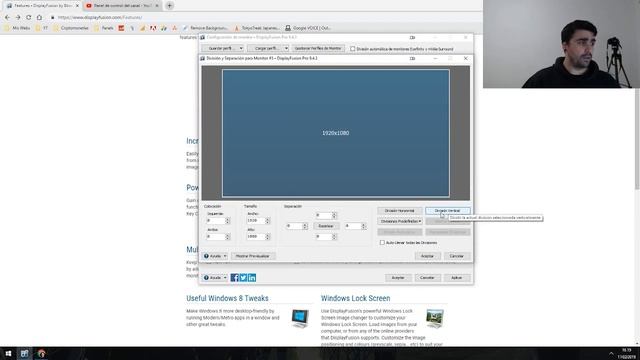Click the bottom Separación value field
This screenshot has width=640, height=360.
pyautogui.click(x=323, y=236)
